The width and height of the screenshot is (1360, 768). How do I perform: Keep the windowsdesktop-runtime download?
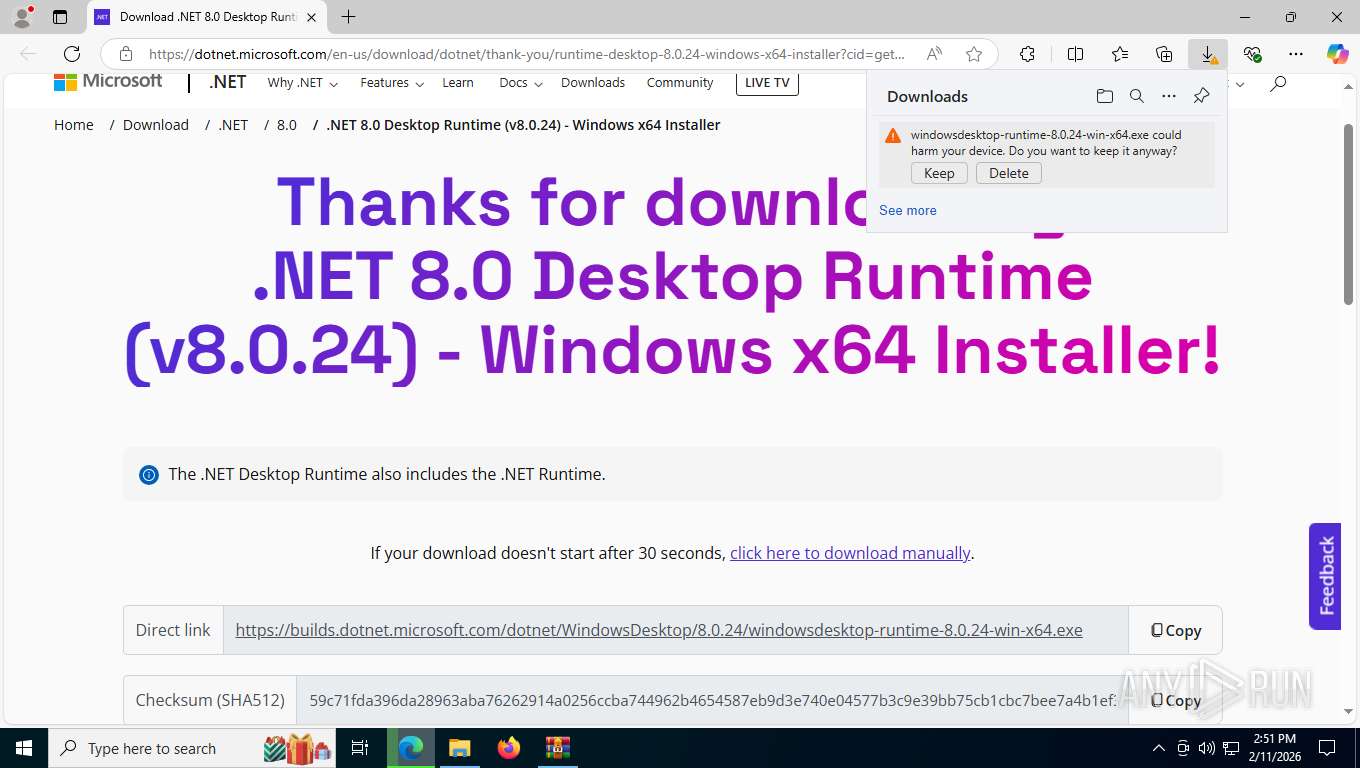(939, 173)
